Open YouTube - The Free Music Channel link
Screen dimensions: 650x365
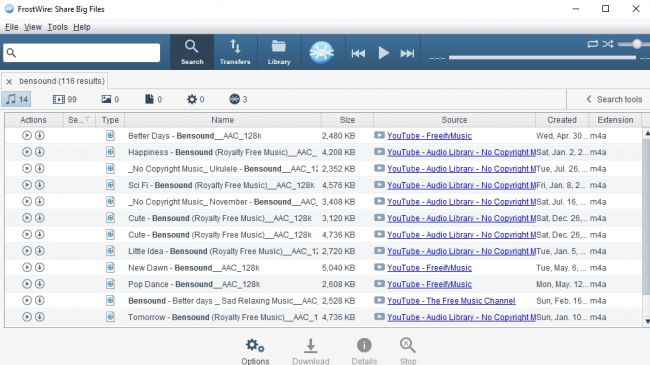click(451, 301)
